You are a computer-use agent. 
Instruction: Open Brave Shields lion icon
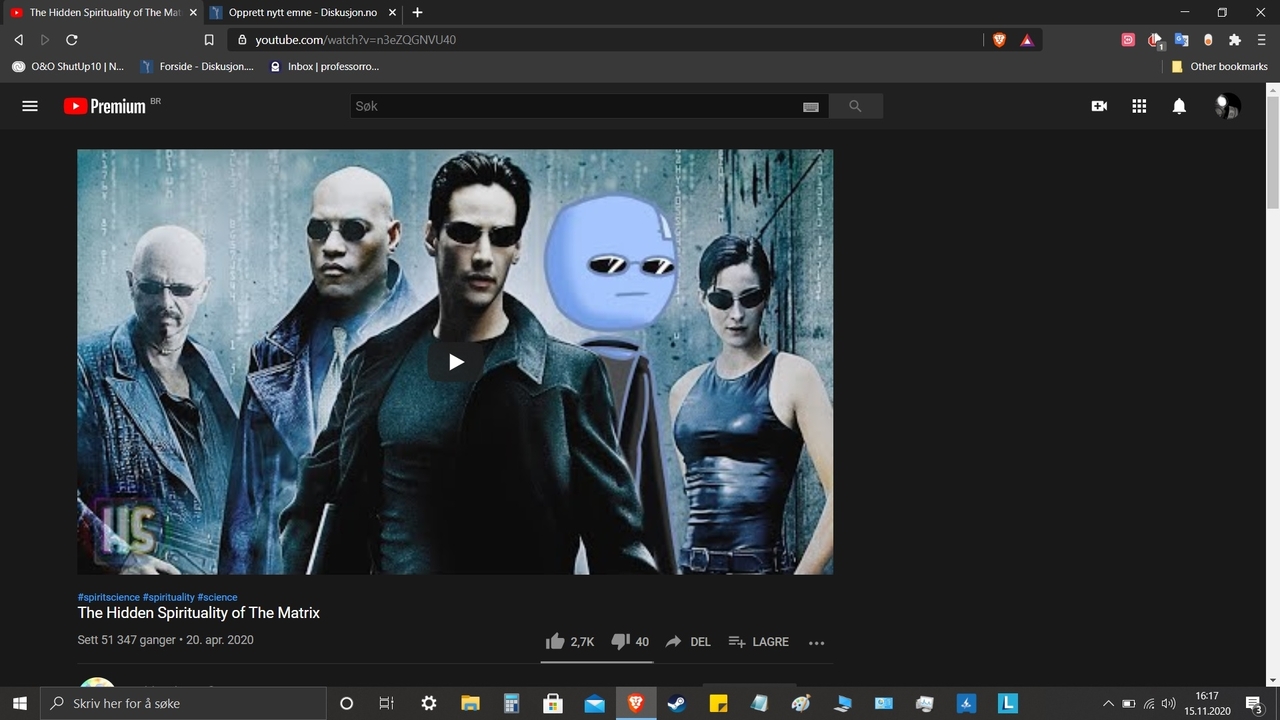(999, 40)
